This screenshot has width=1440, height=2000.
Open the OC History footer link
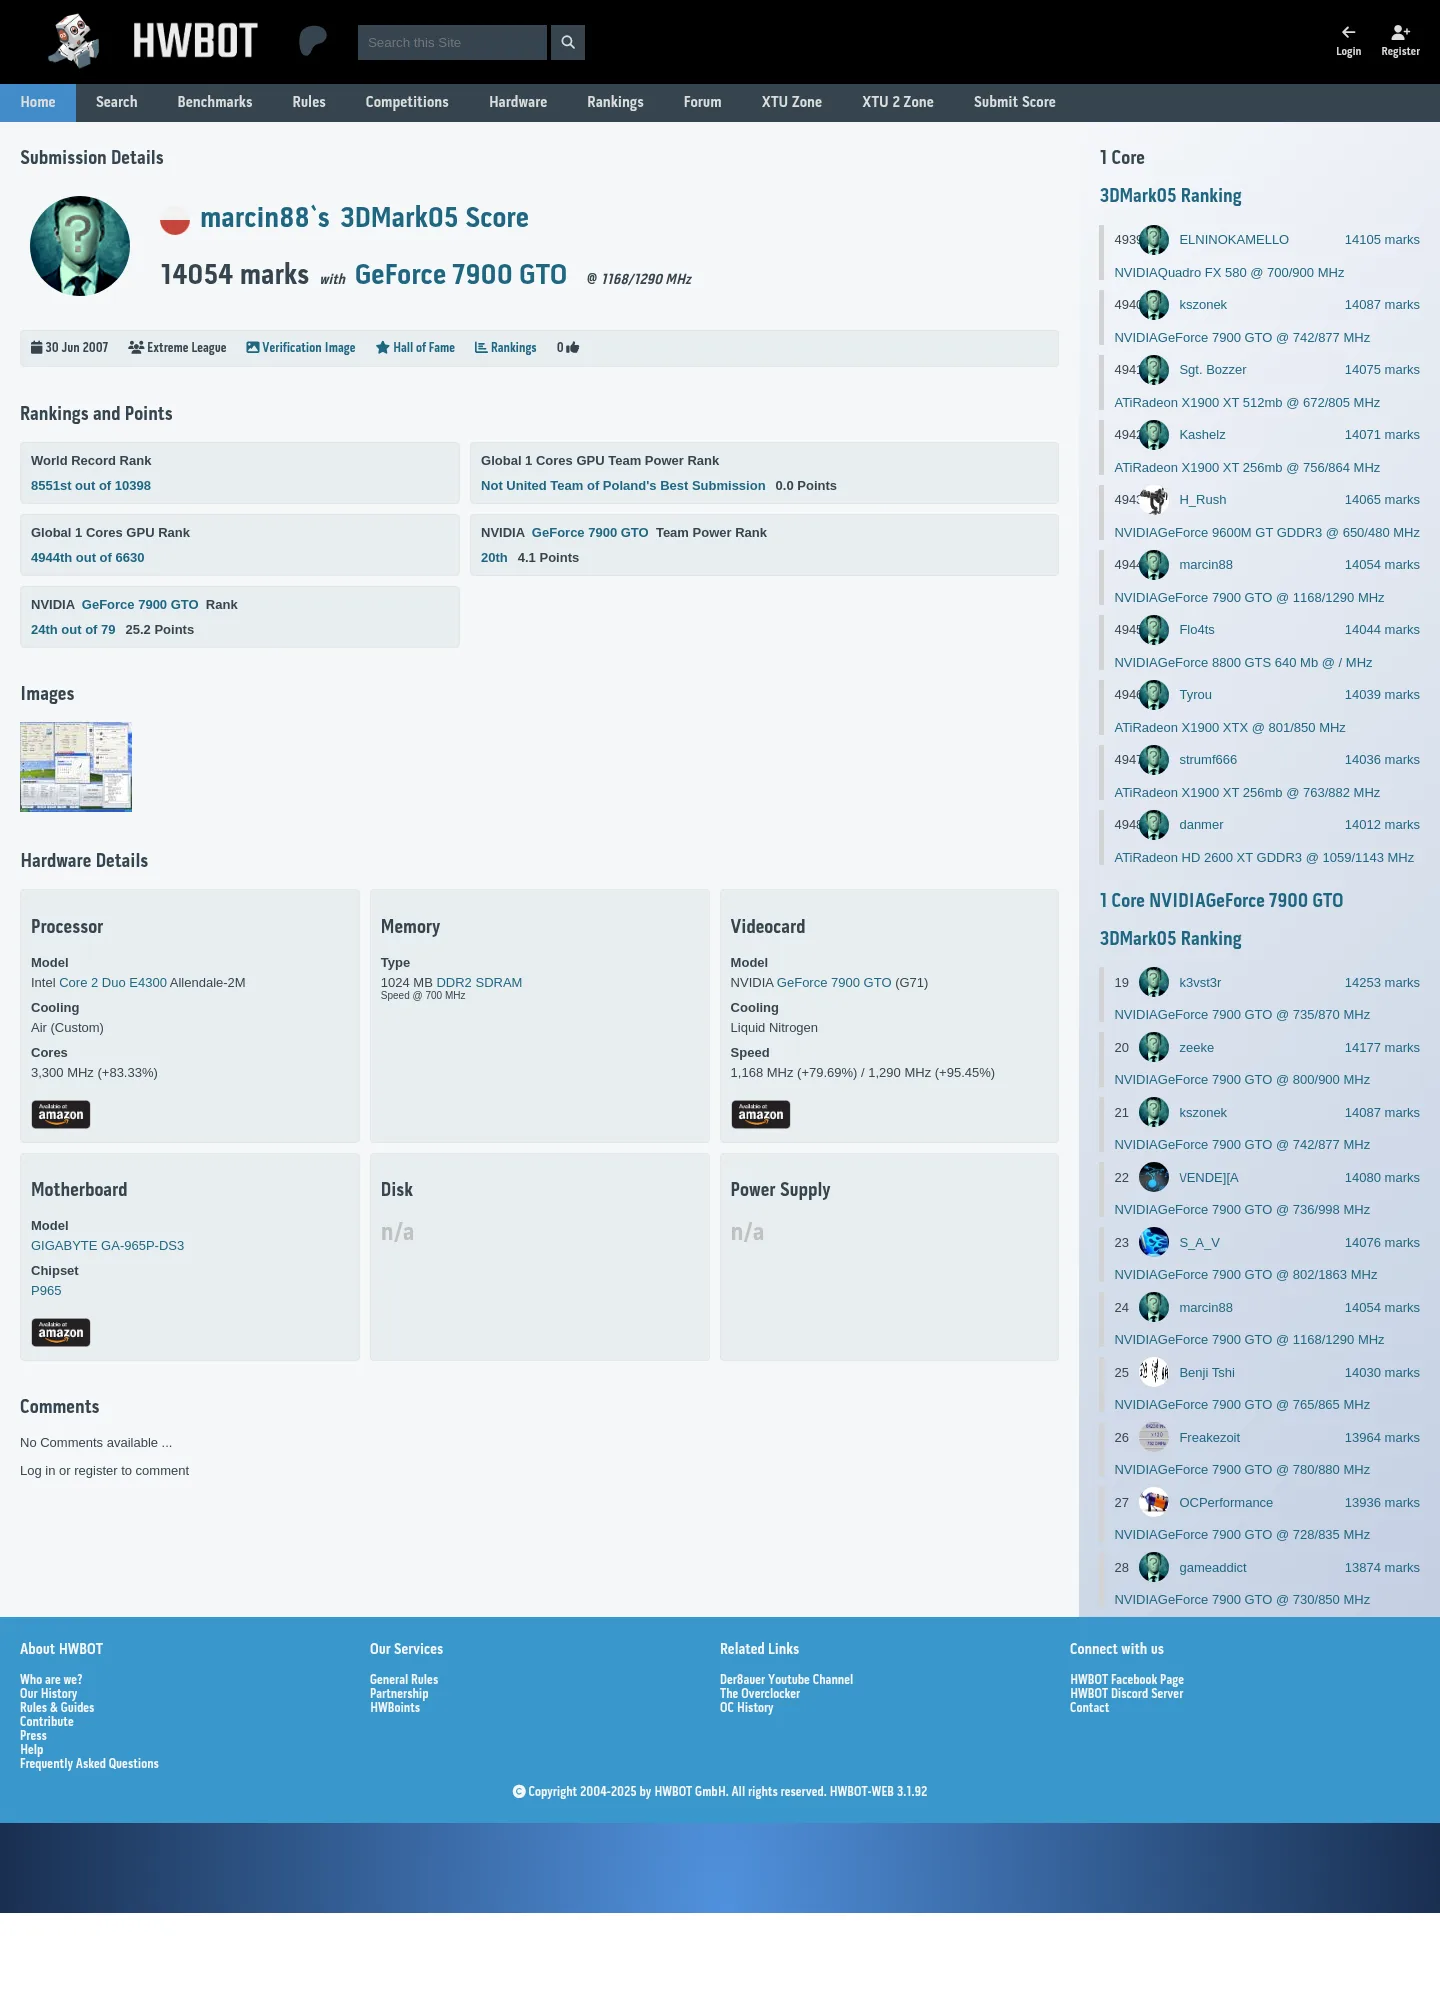click(746, 1708)
